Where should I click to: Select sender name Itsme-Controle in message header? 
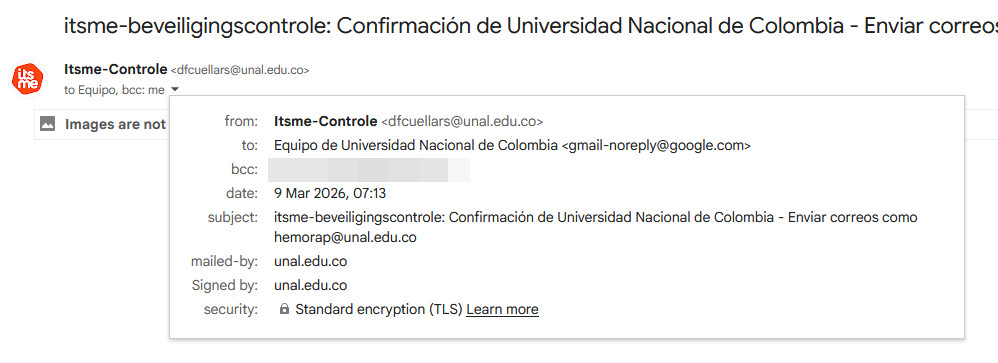point(116,70)
